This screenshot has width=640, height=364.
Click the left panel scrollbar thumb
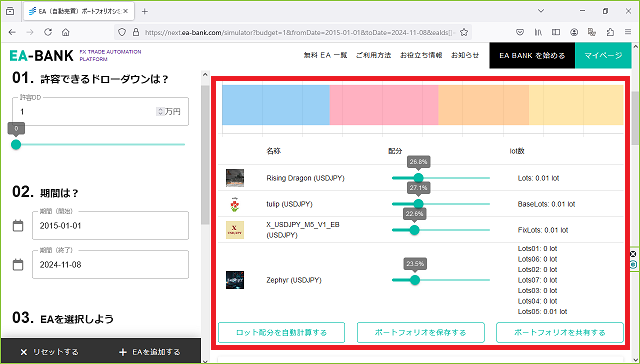205,155
